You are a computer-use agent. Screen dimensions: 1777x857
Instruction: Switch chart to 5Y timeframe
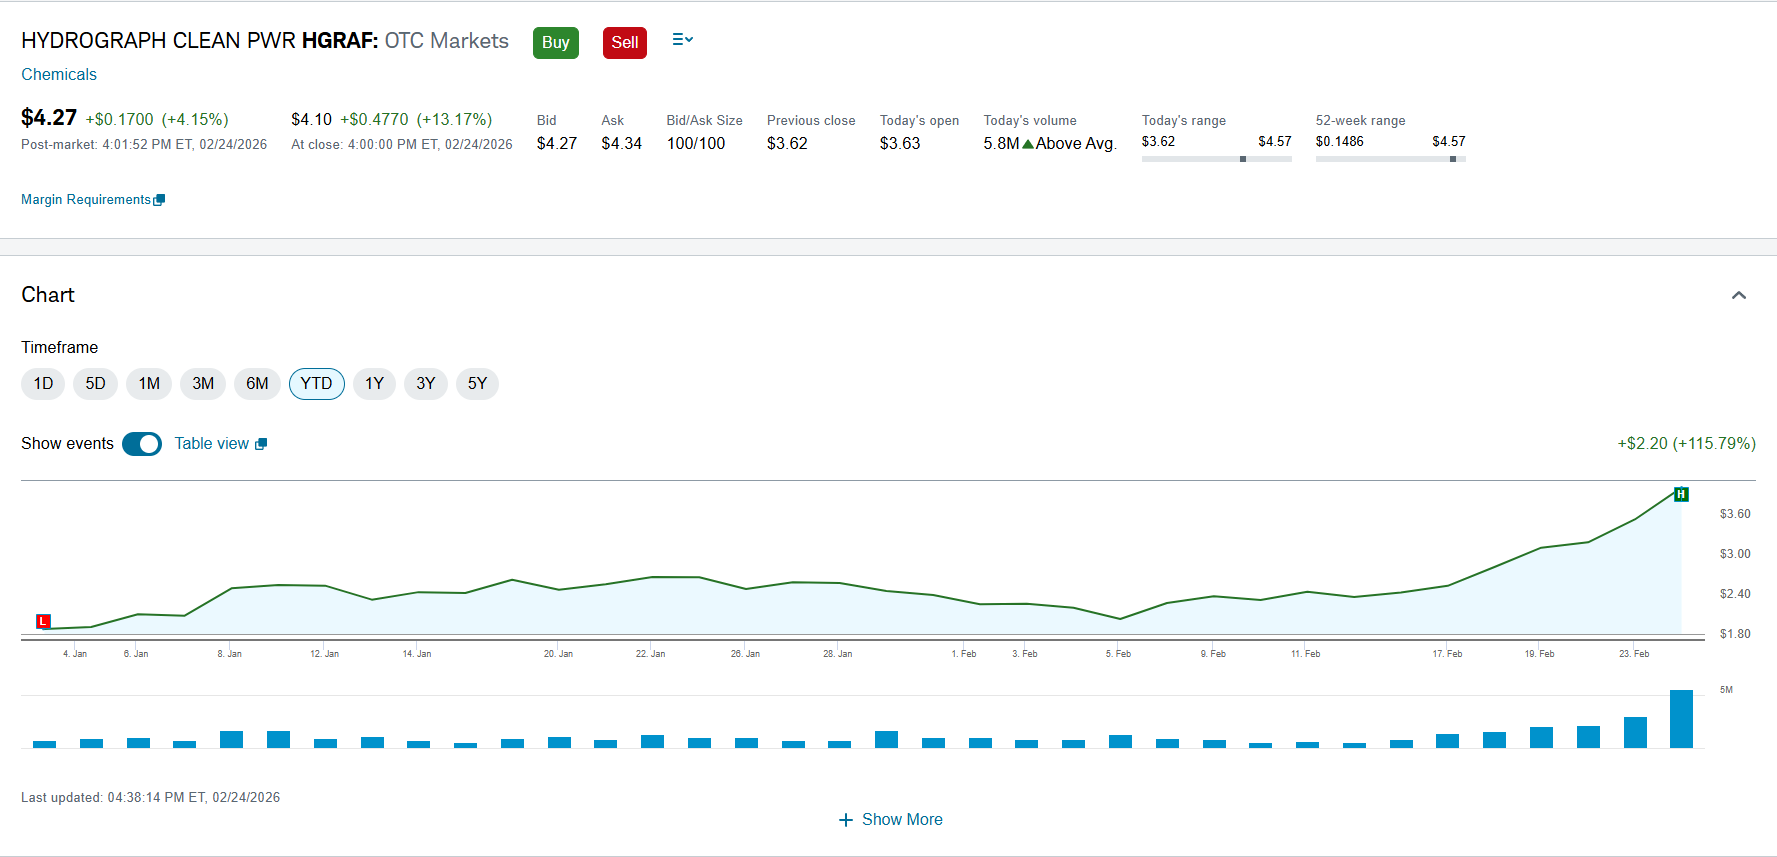pyautogui.click(x=477, y=384)
